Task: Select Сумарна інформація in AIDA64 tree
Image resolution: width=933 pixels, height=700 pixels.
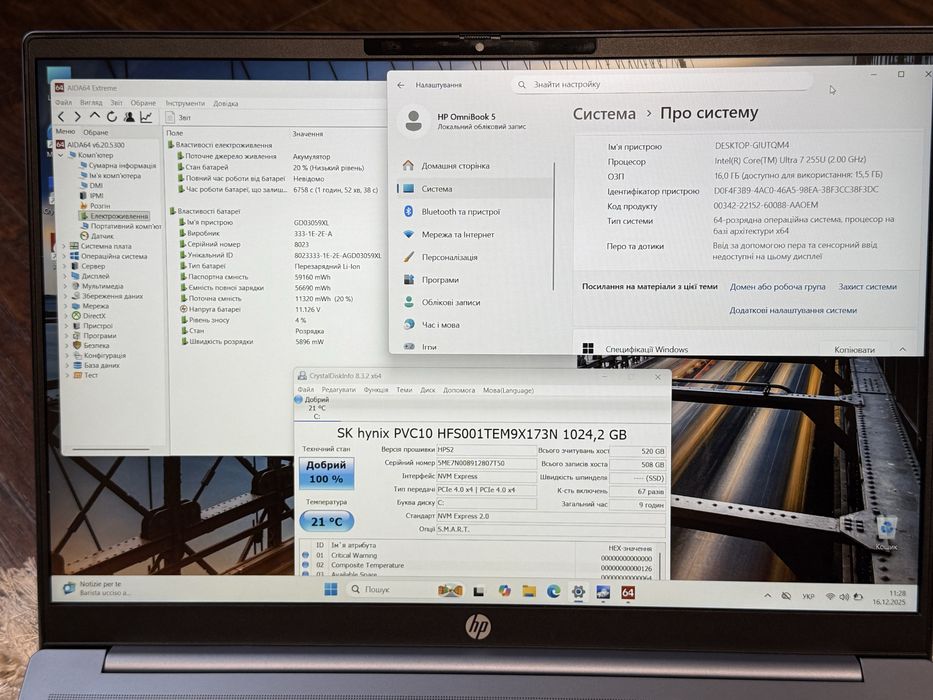Action: (x=118, y=165)
